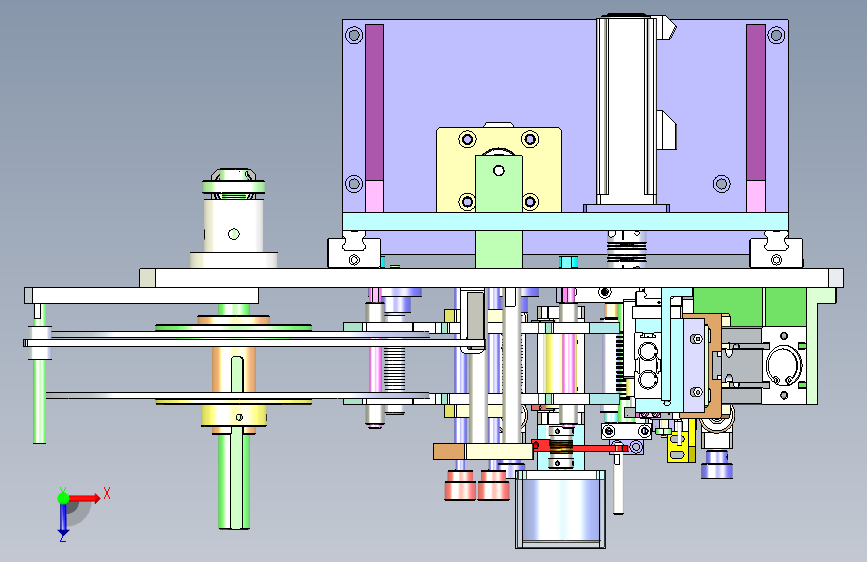Select the left red cylindrical foot
This screenshot has width=867, height=562.
pyautogui.click(x=460, y=485)
